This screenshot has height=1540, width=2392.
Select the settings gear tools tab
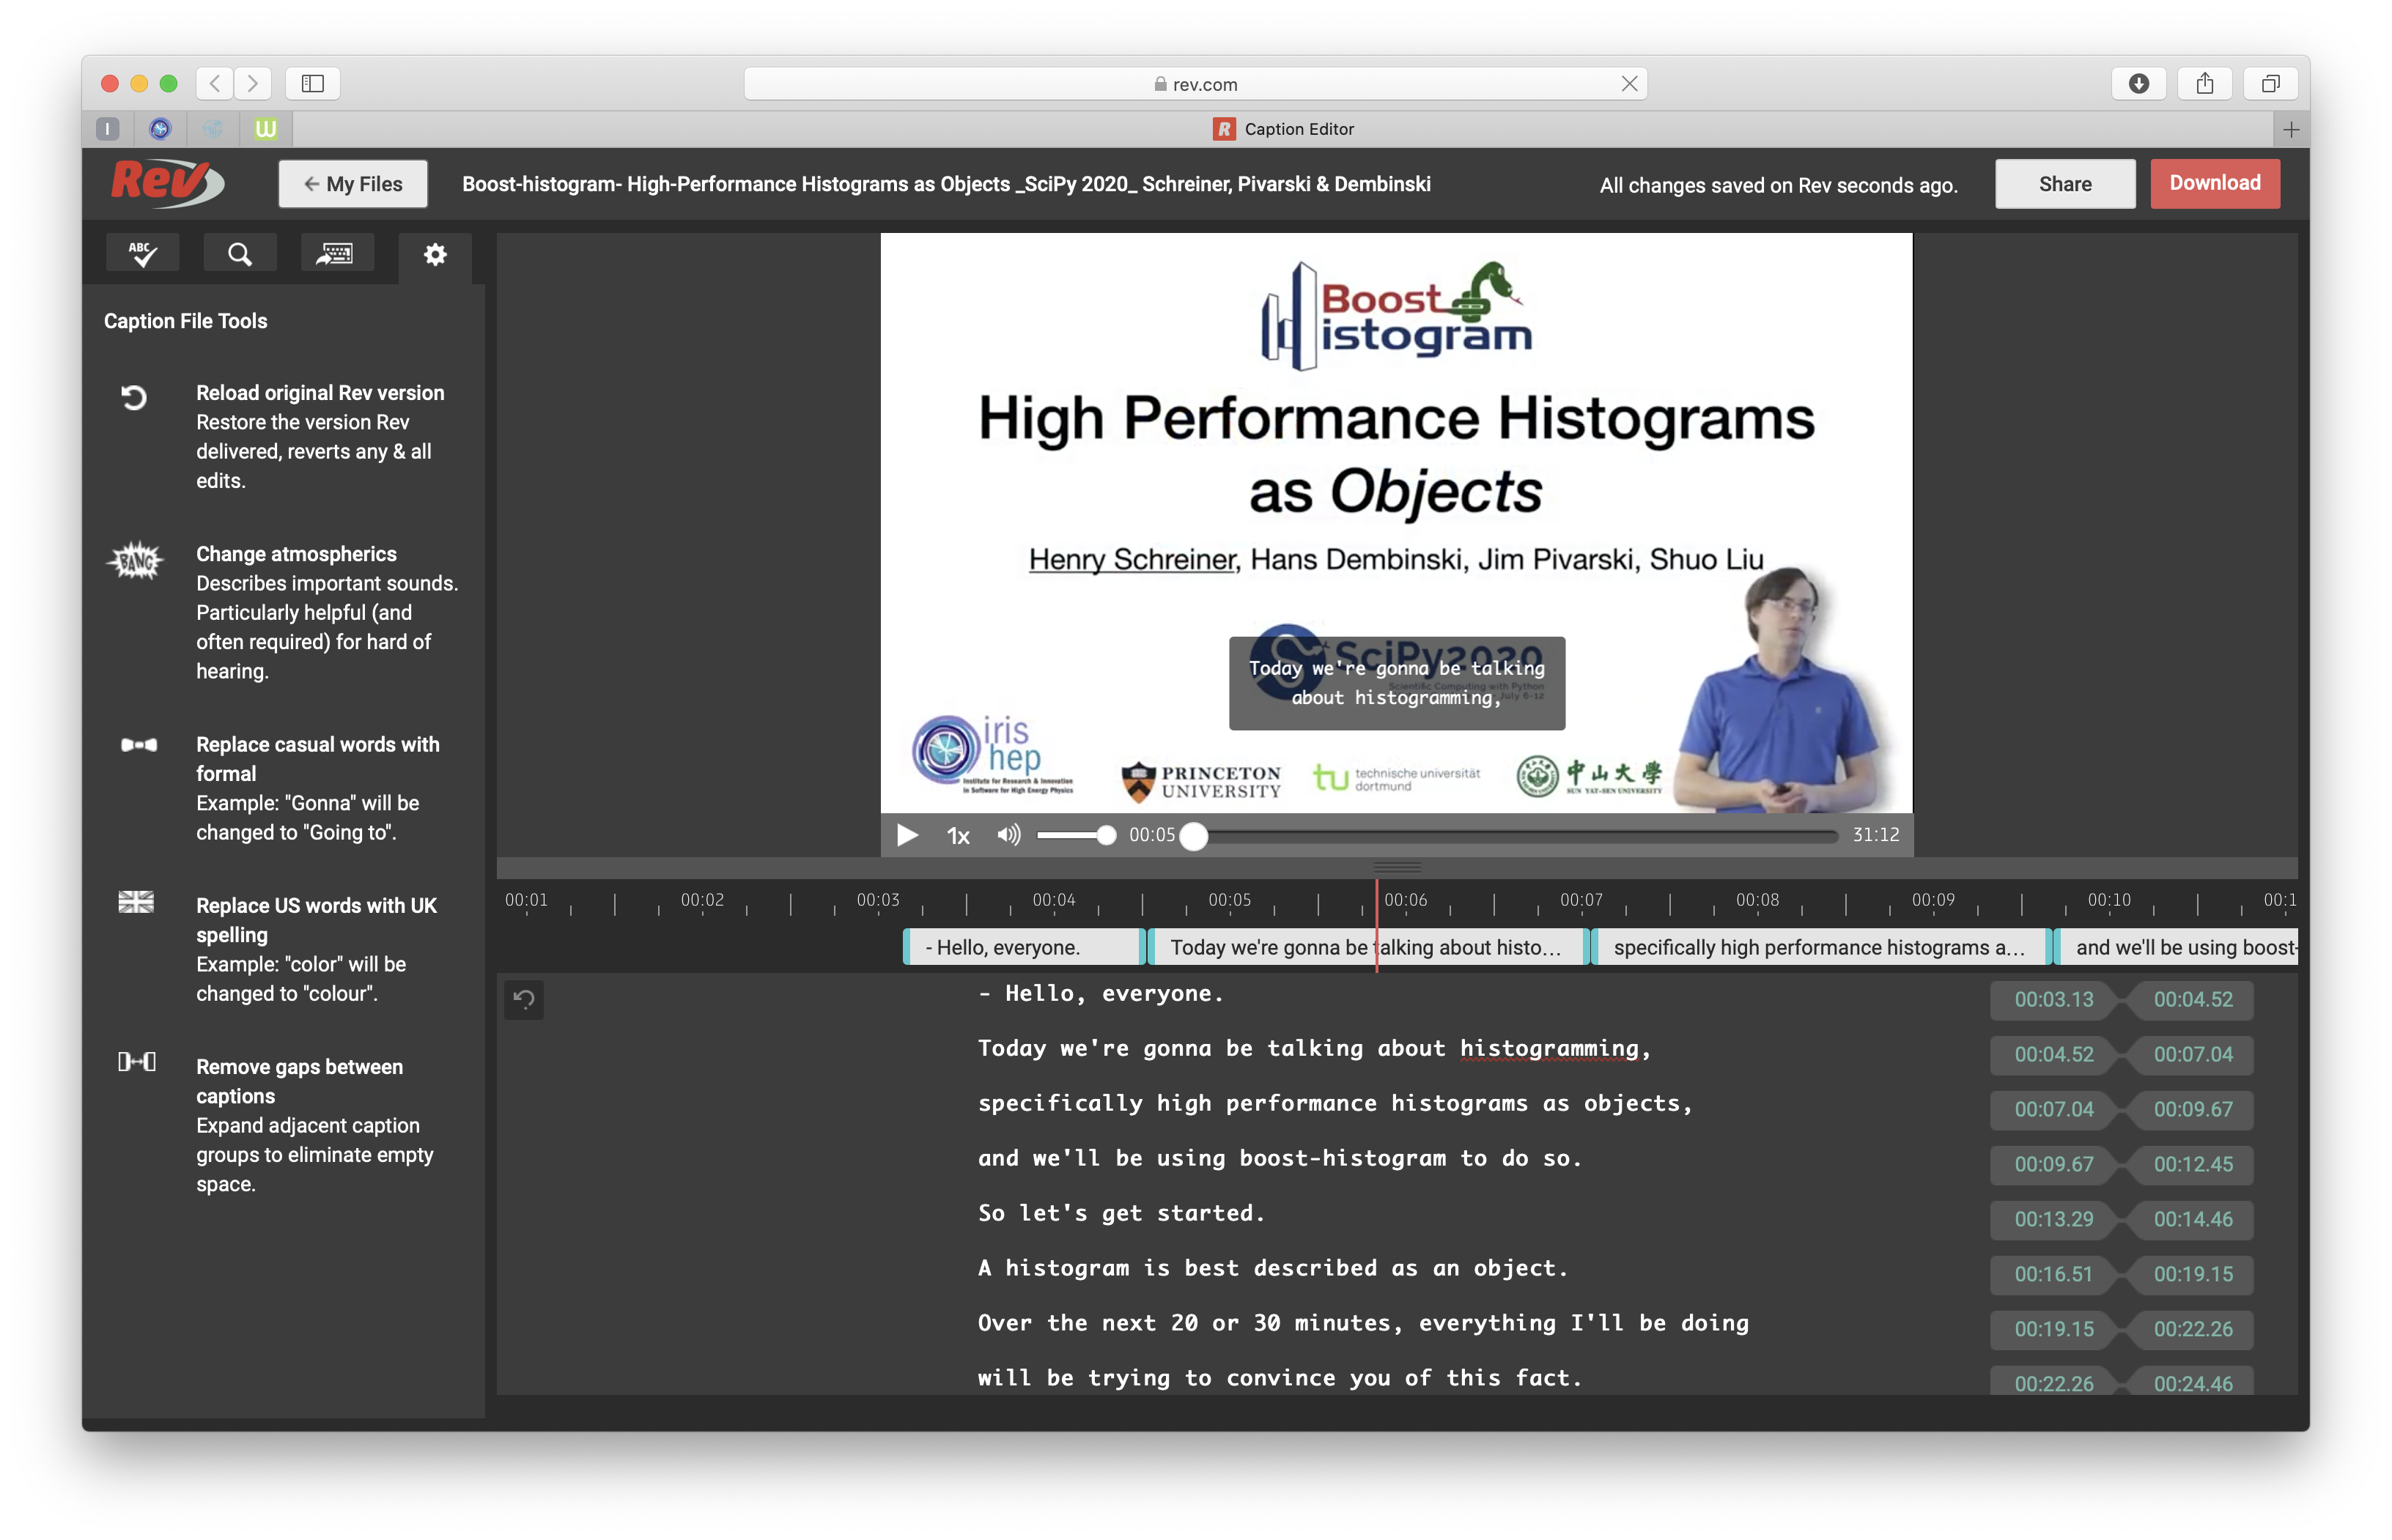coord(435,254)
